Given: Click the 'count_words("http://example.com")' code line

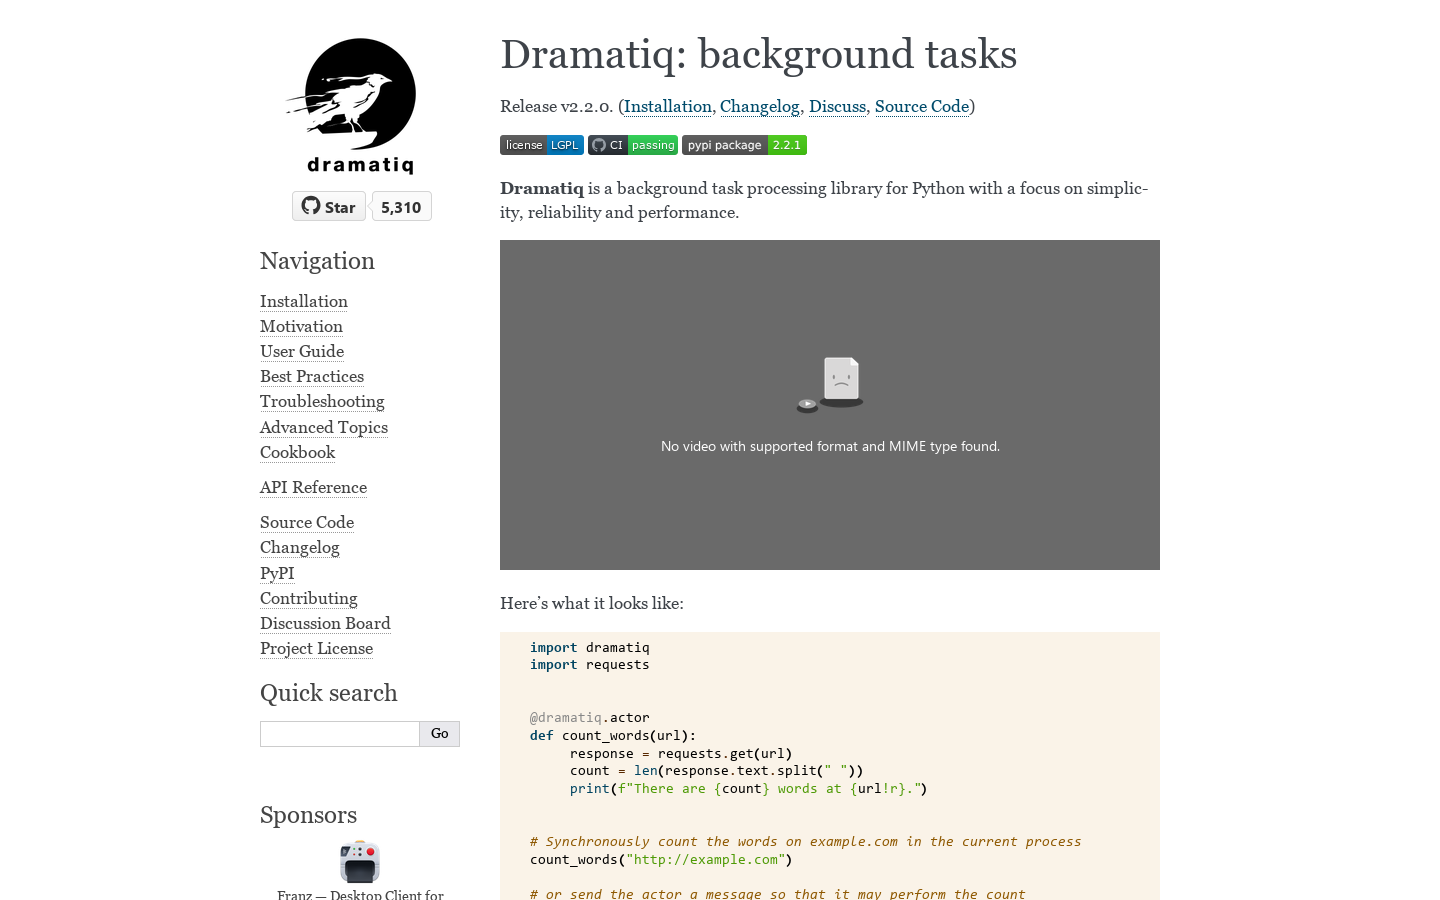Looking at the screenshot, I should click(661, 860).
